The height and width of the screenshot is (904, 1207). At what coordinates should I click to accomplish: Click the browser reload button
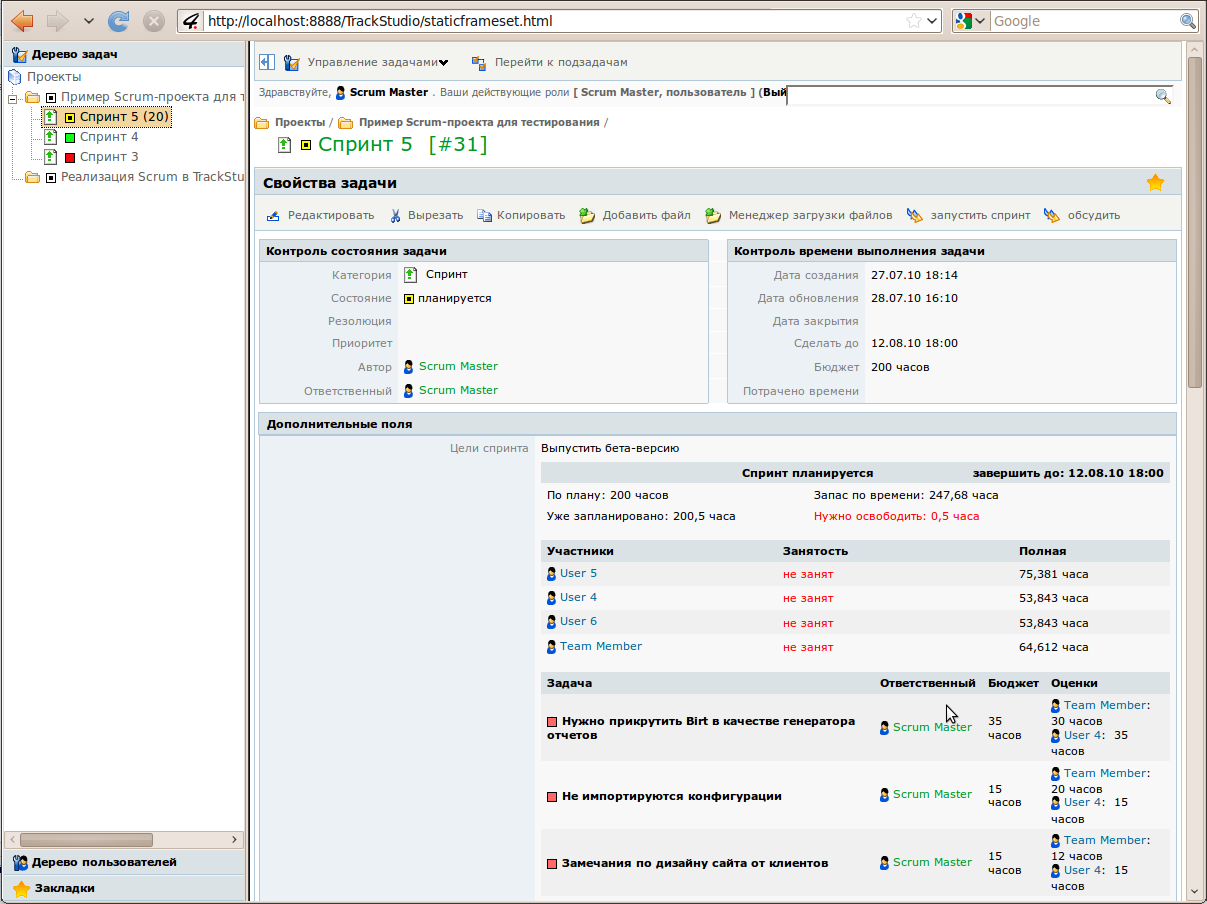coord(119,21)
